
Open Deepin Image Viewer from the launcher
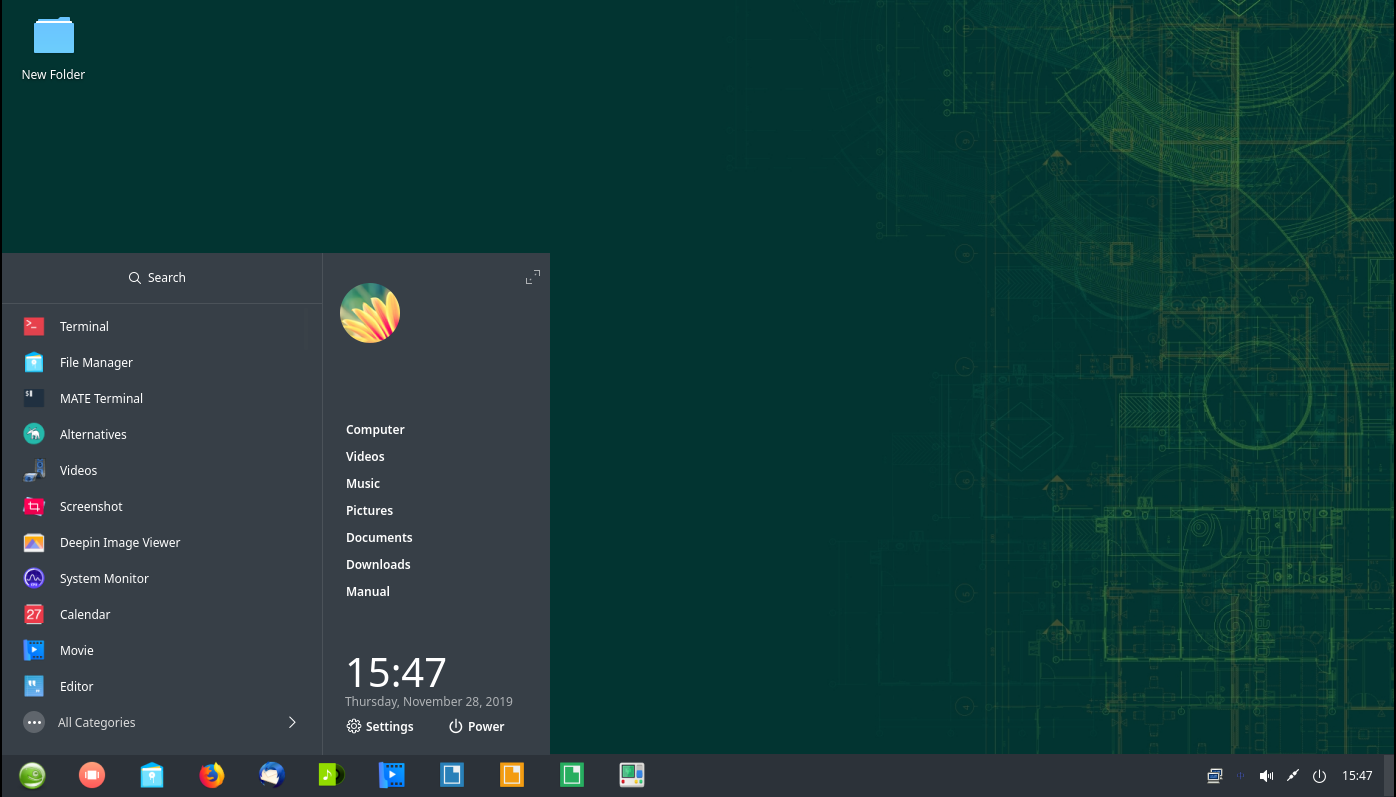coord(120,543)
